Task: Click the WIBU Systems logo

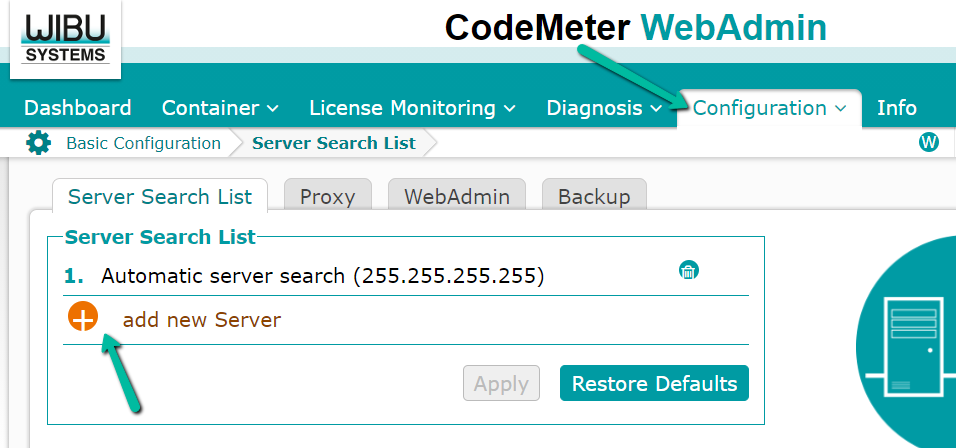Action: 66,39
